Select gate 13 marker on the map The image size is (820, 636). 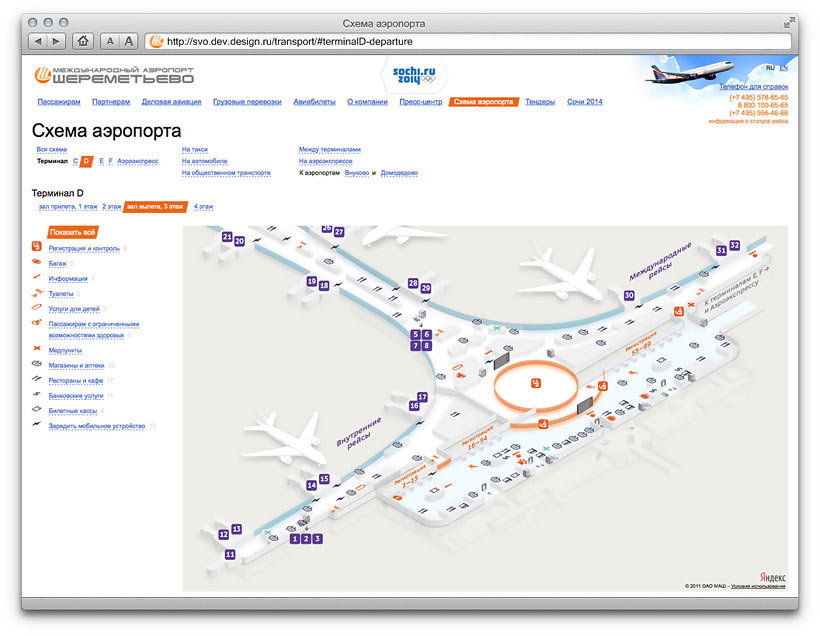tap(236, 529)
